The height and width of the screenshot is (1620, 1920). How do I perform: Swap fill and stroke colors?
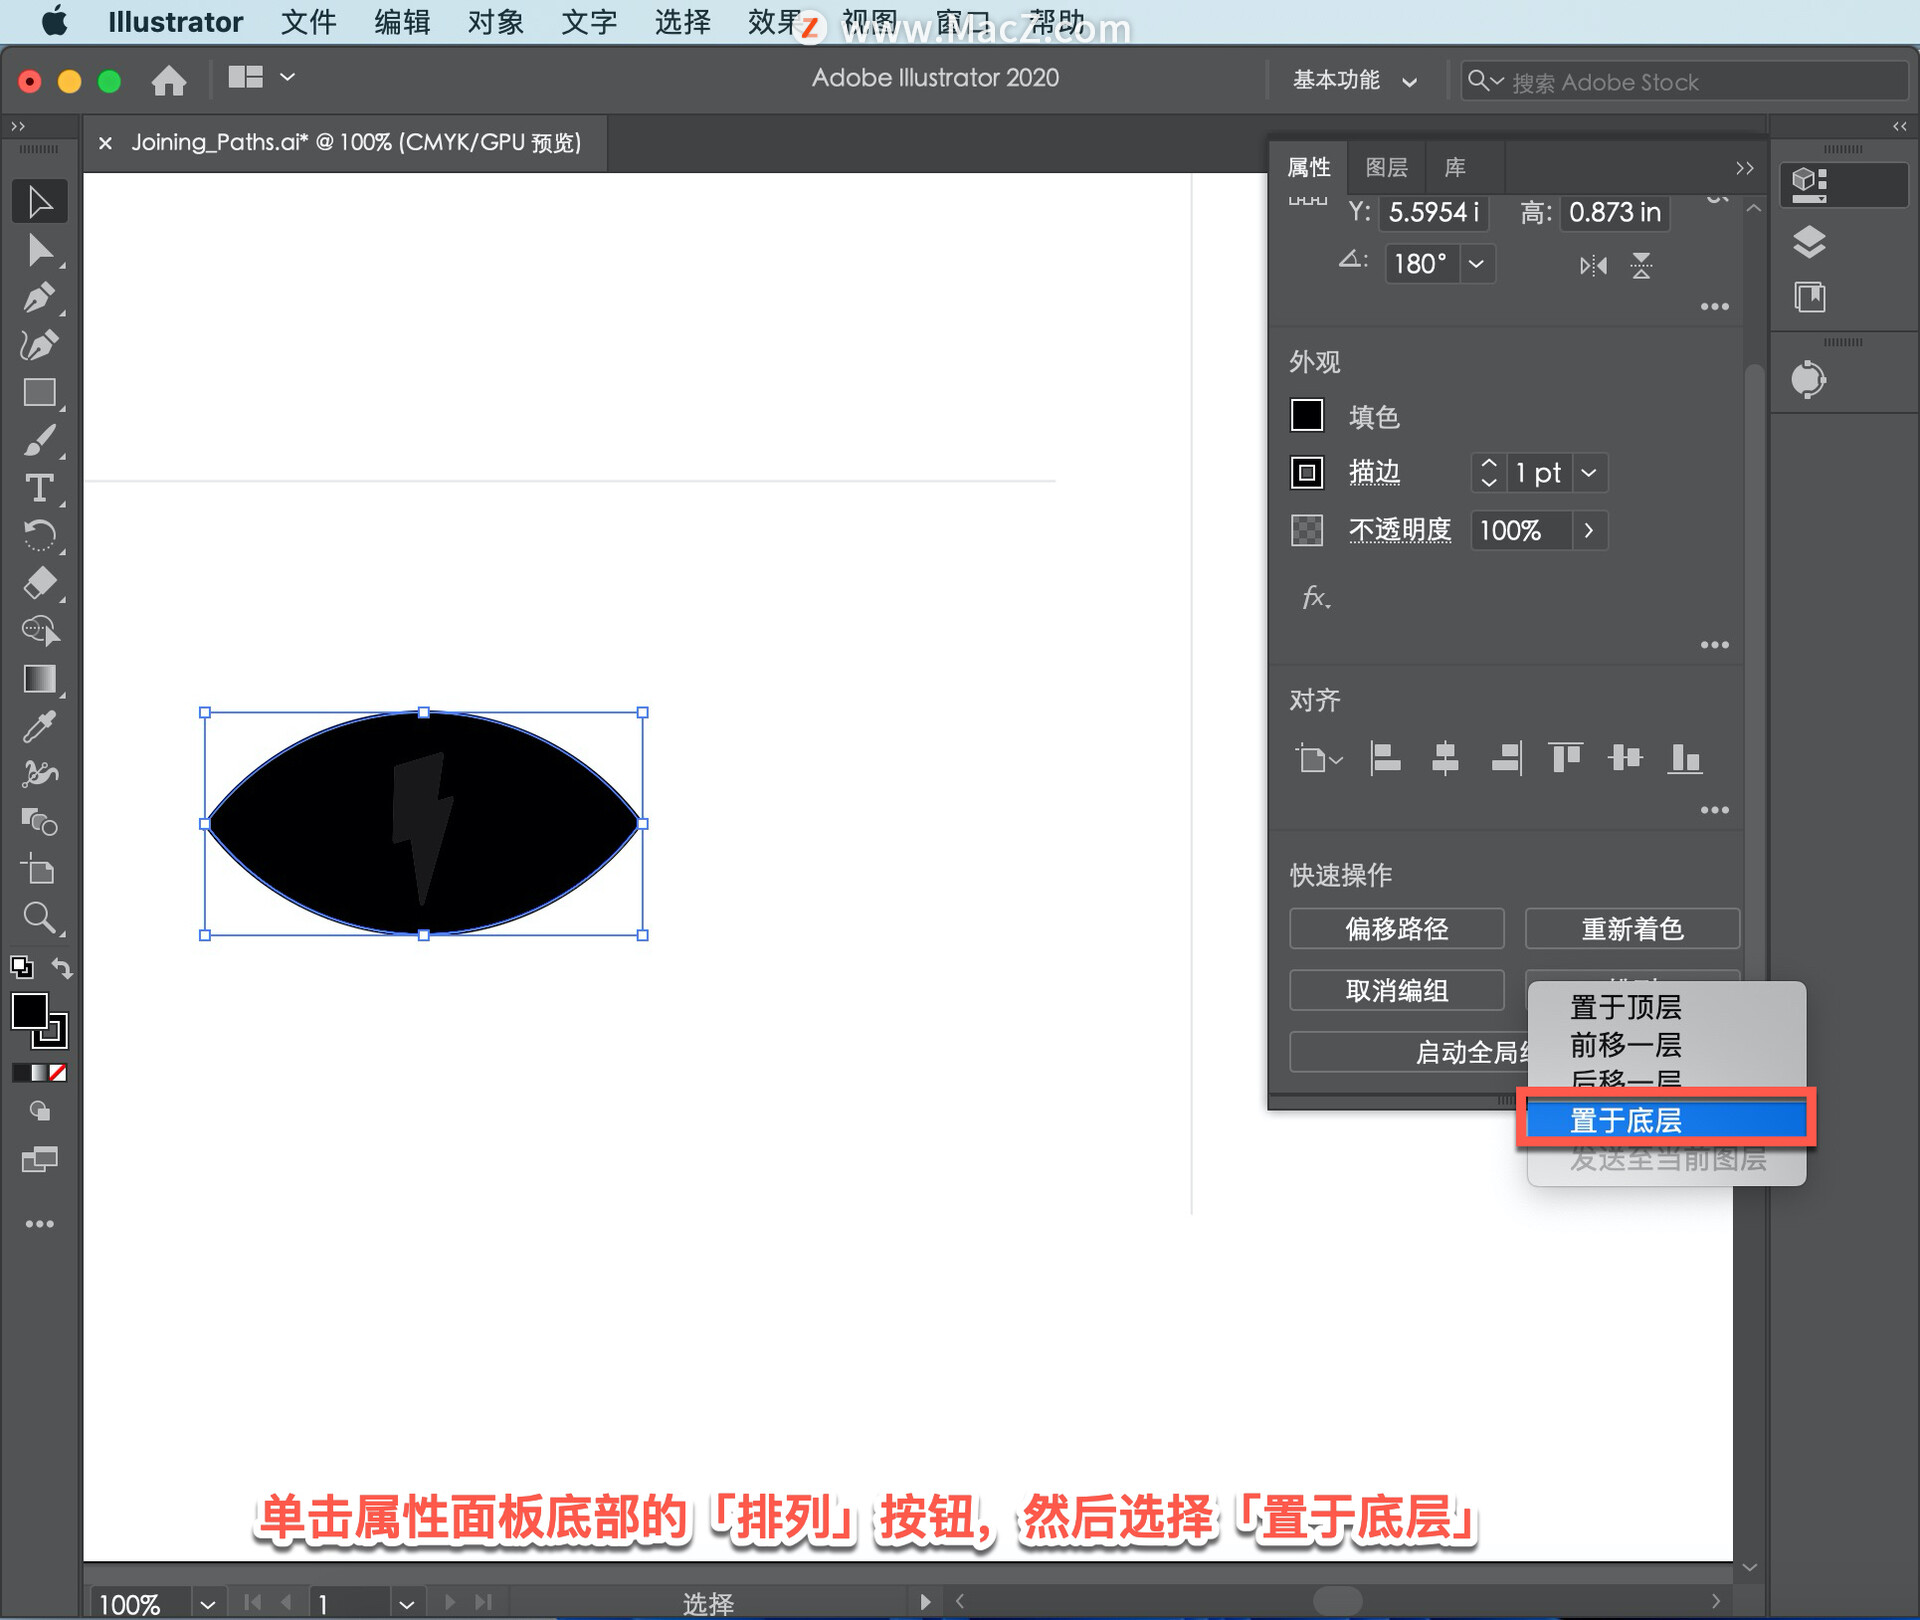click(x=62, y=968)
